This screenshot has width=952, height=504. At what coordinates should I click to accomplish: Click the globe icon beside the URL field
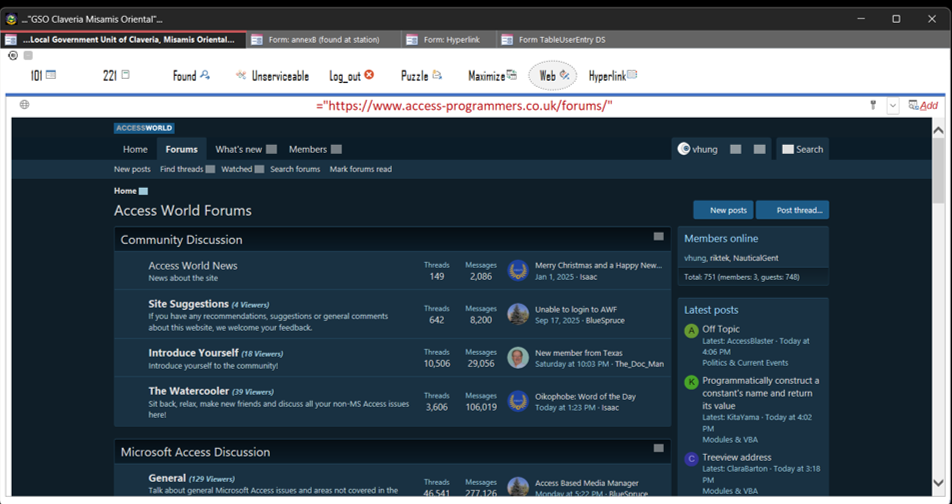click(24, 104)
